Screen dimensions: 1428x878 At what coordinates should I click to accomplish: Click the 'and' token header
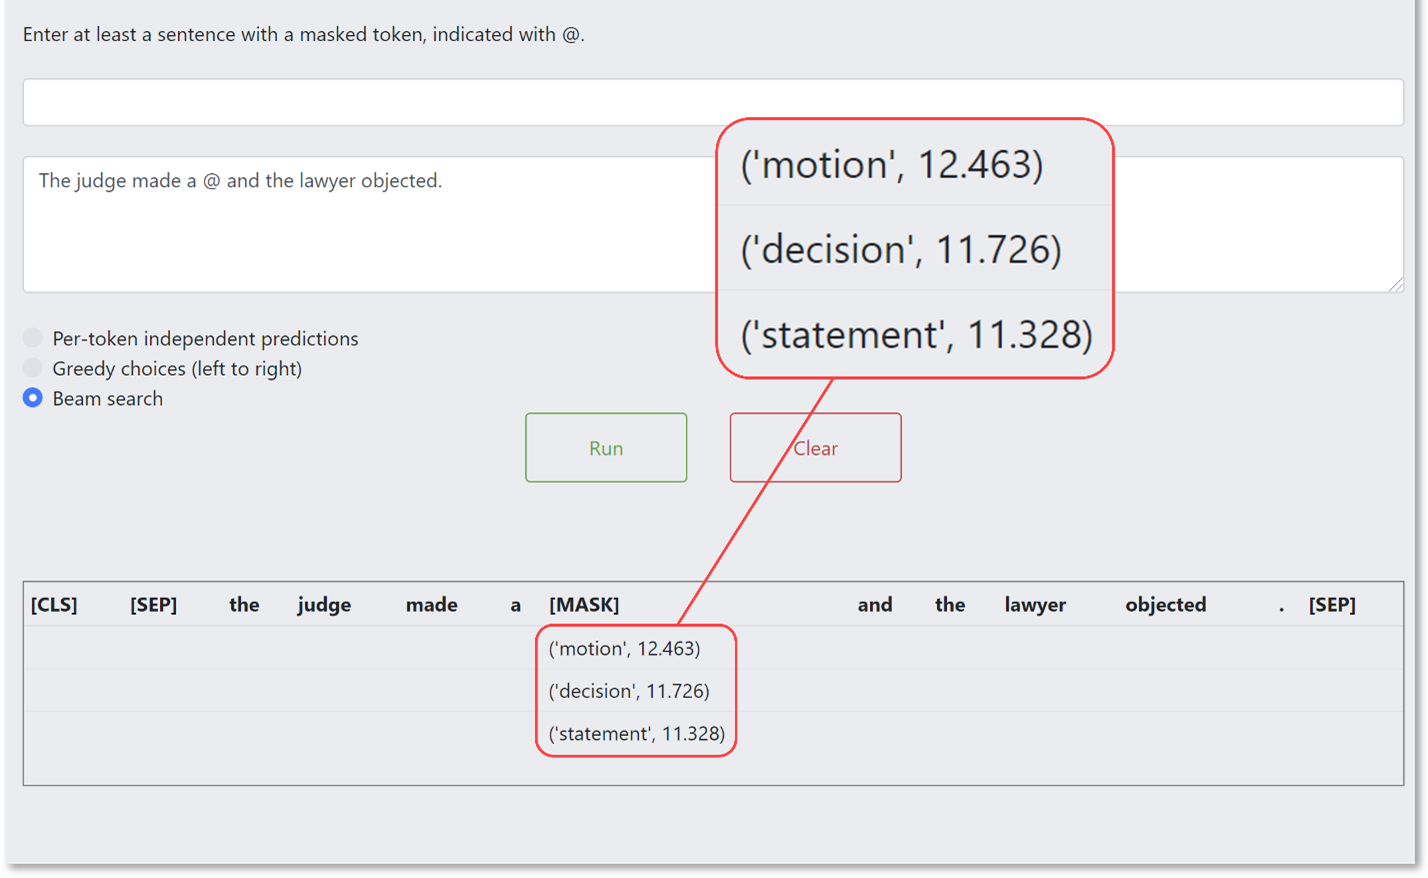875,605
